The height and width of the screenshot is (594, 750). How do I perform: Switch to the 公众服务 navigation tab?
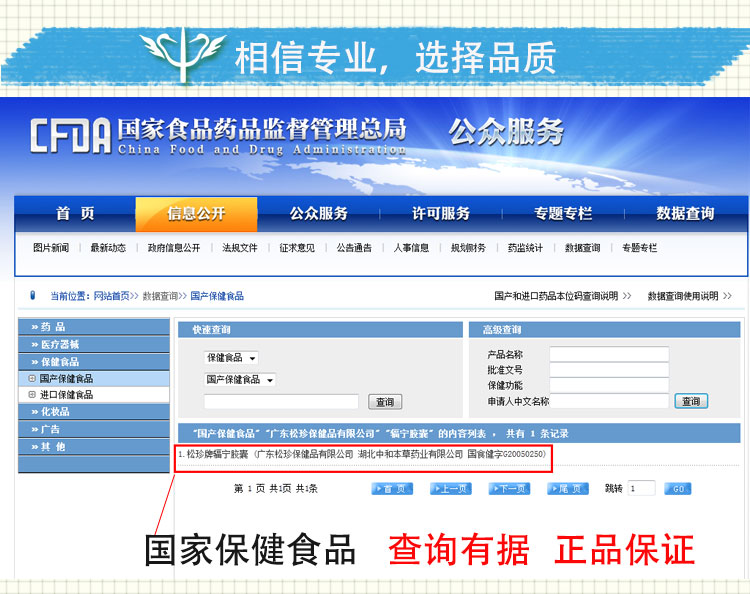[x=318, y=214]
